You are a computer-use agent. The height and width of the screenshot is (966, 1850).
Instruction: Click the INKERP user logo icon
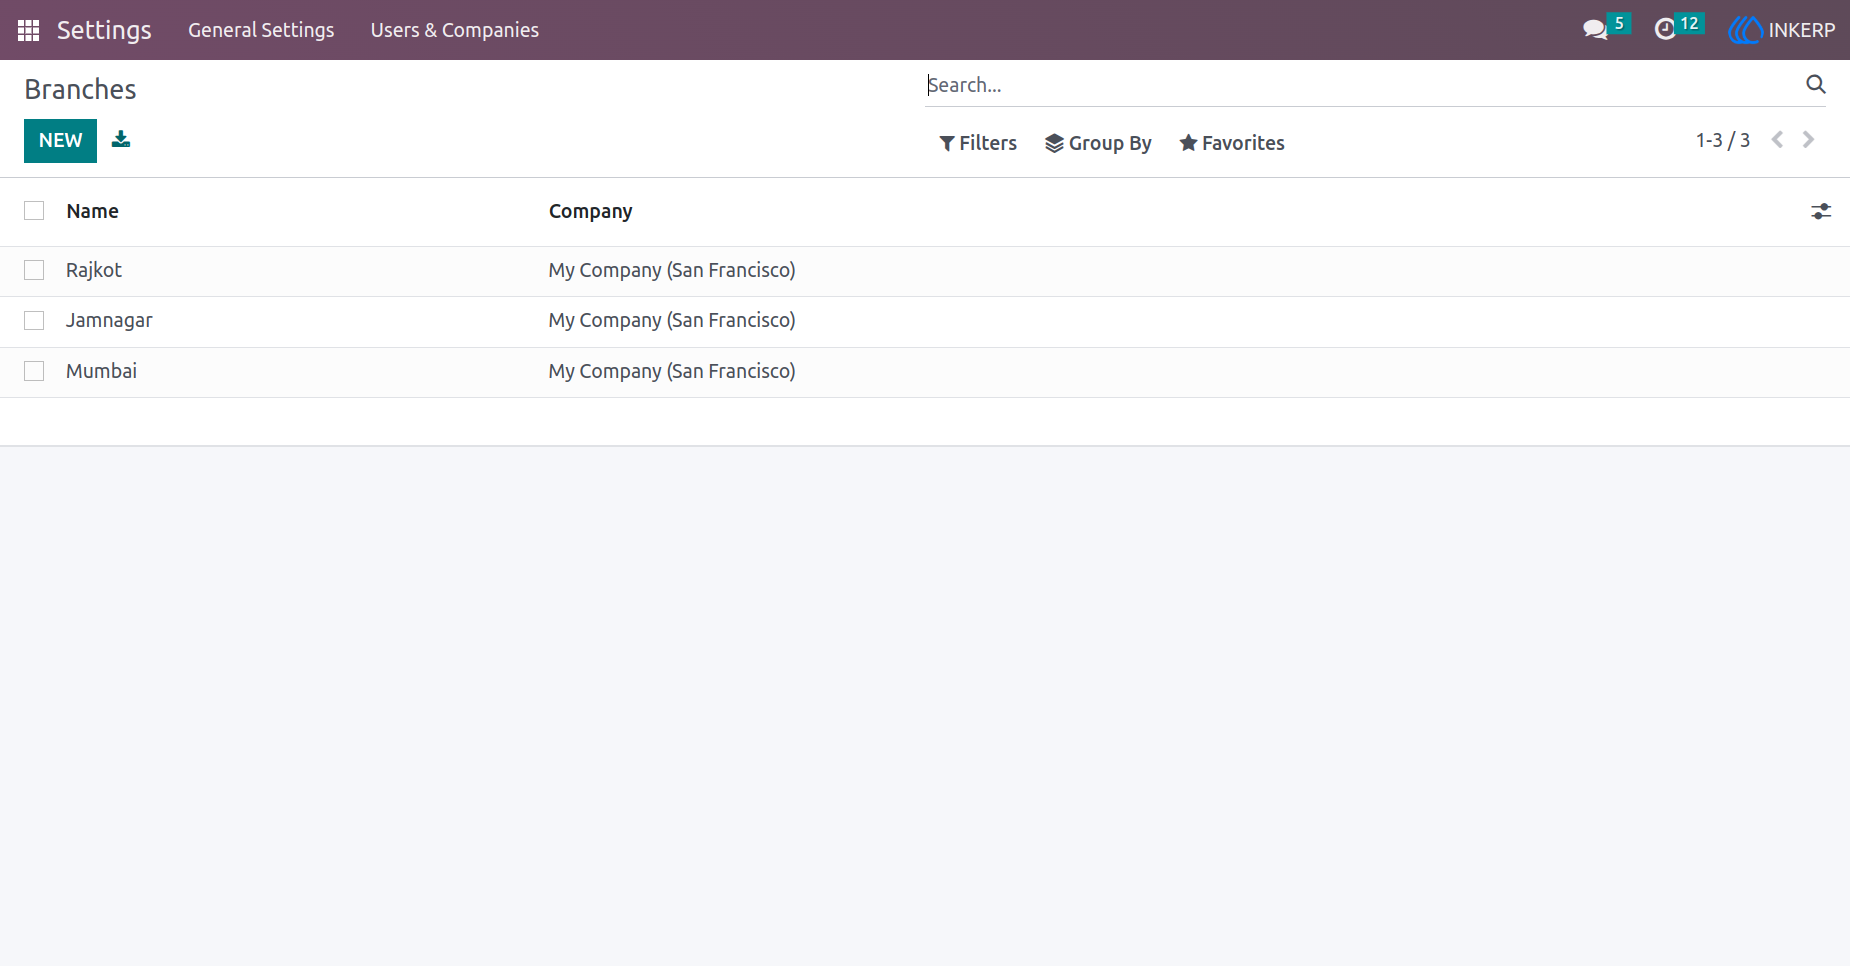tap(1745, 30)
